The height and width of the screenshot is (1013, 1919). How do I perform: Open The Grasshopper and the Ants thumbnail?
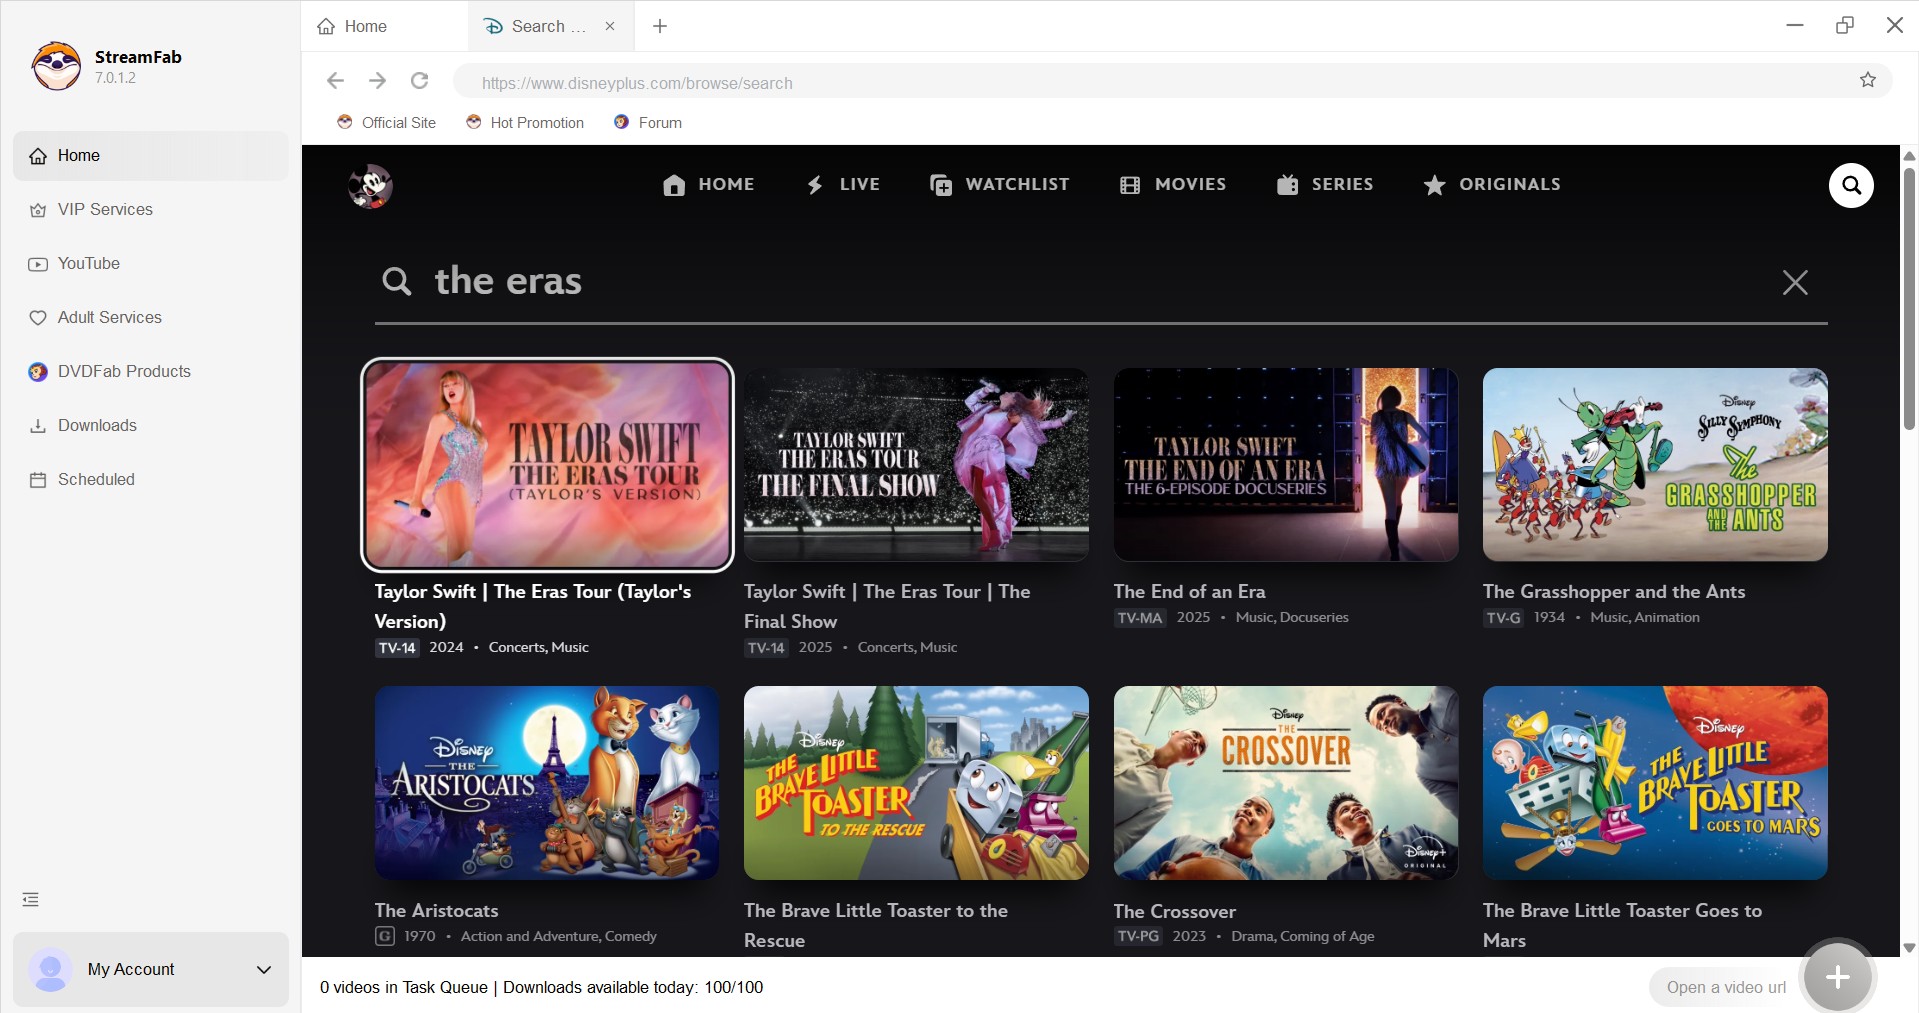pyautogui.click(x=1654, y=464)
